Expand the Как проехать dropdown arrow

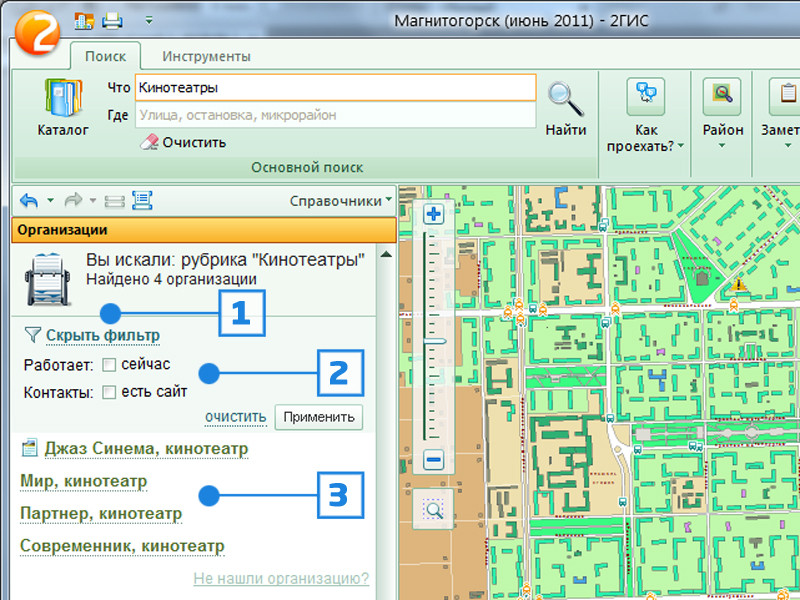(681, 146)
